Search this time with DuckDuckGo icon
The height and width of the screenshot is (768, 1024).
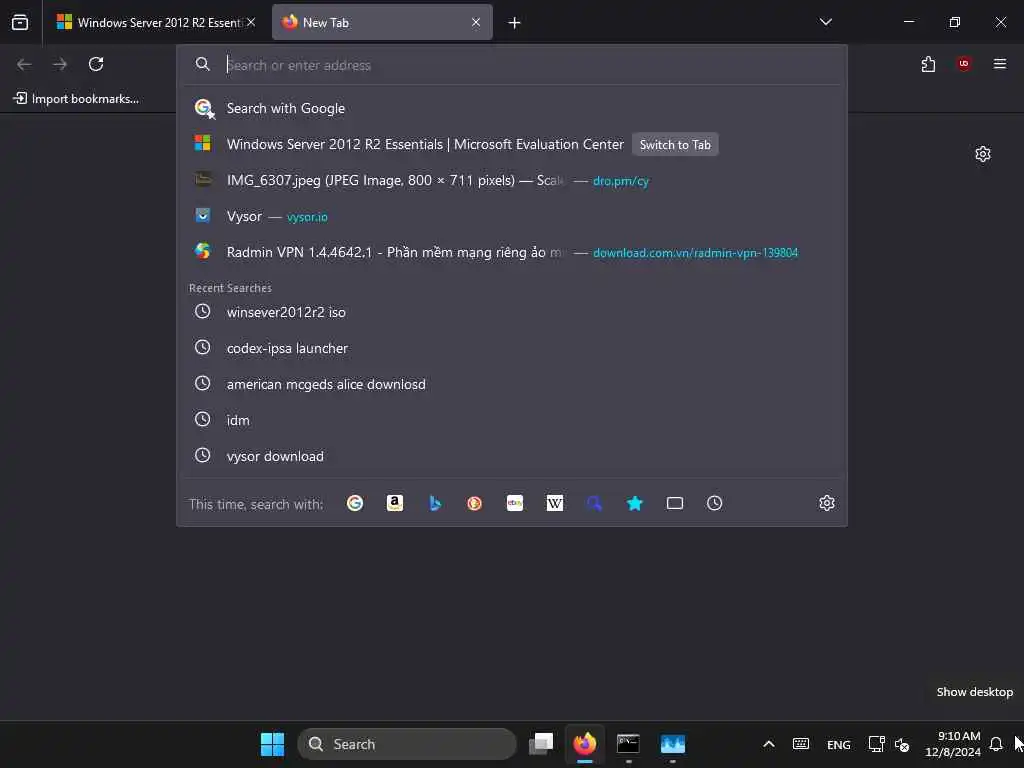(475, 503)
